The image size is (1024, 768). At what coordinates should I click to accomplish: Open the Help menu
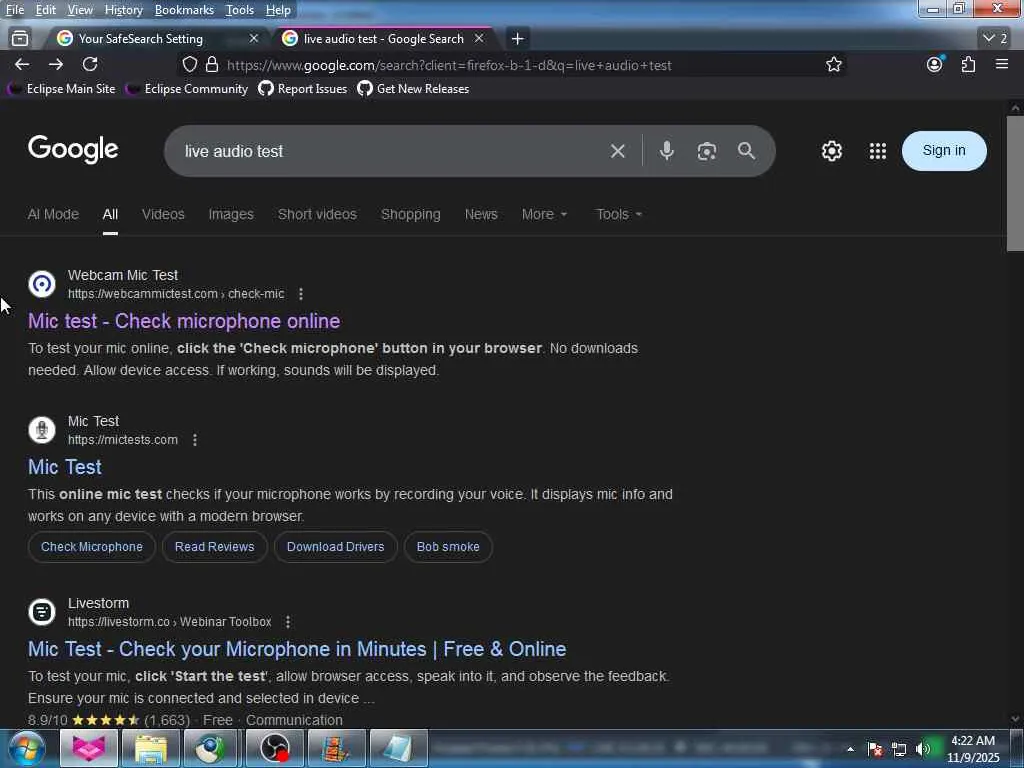pyautogui.click(x=278, y=10)
